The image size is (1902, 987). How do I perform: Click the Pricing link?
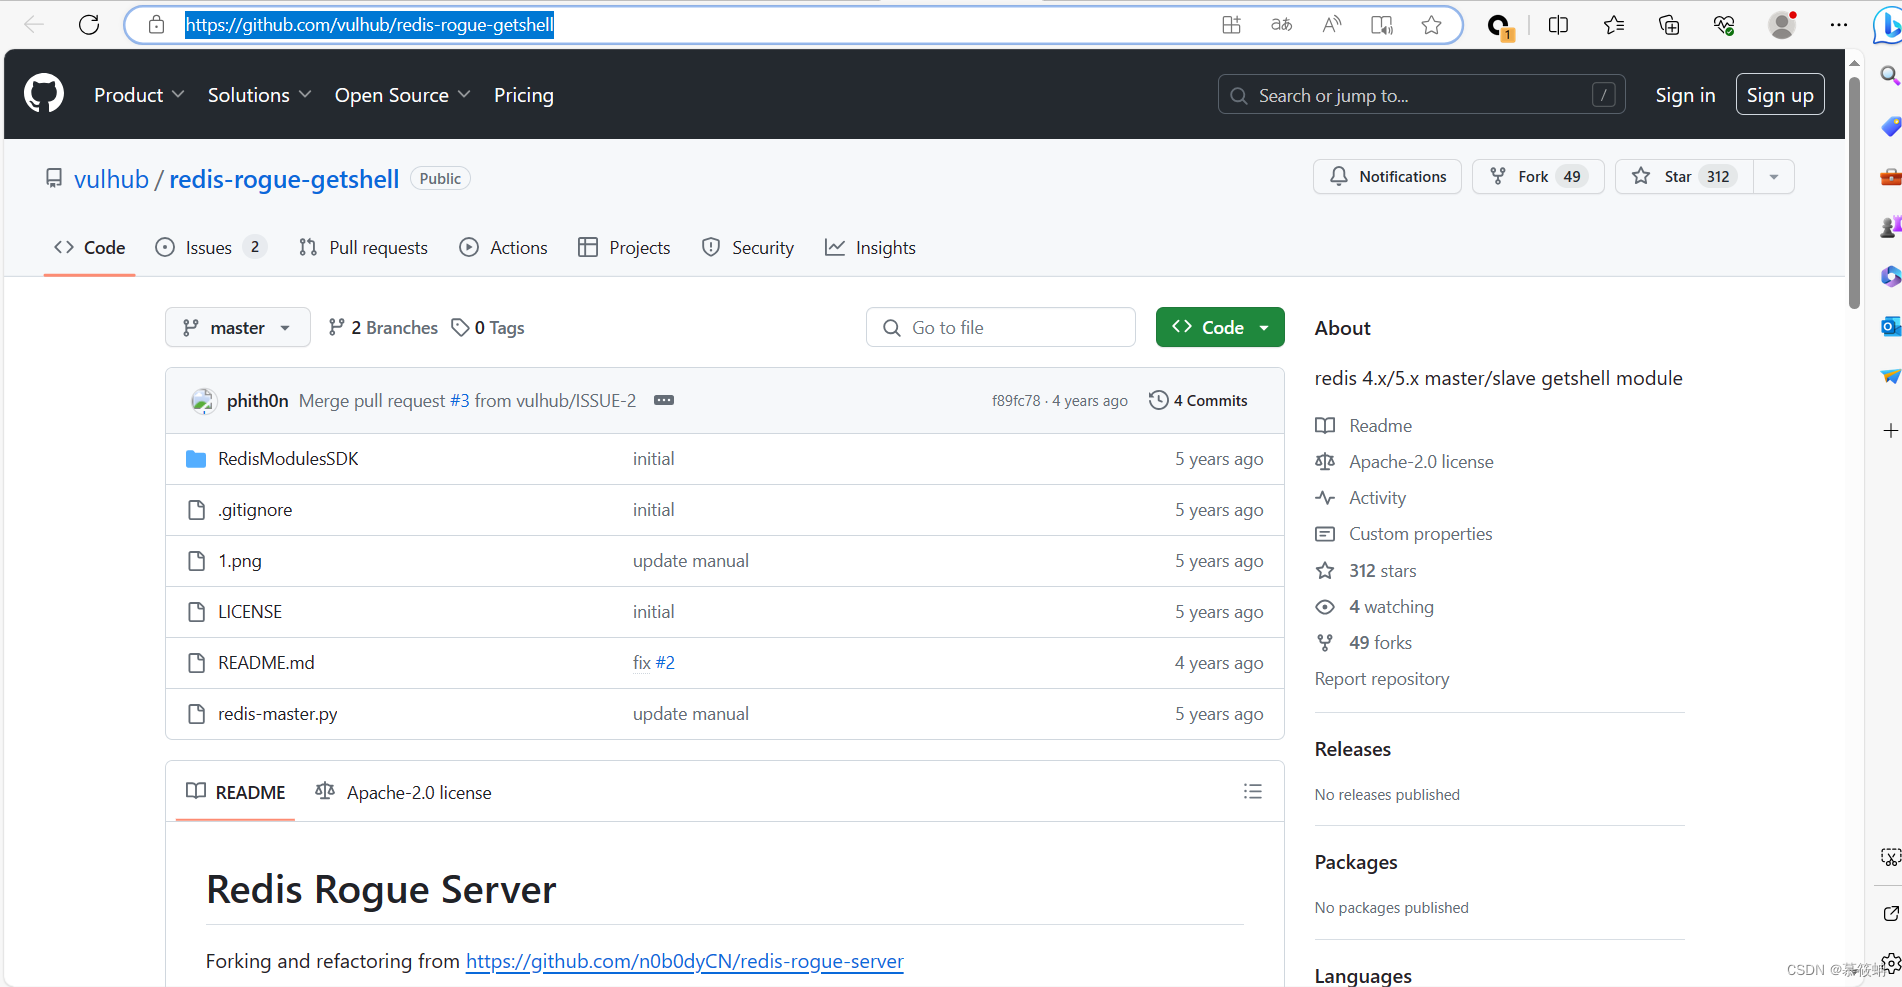tap(524, 95)
